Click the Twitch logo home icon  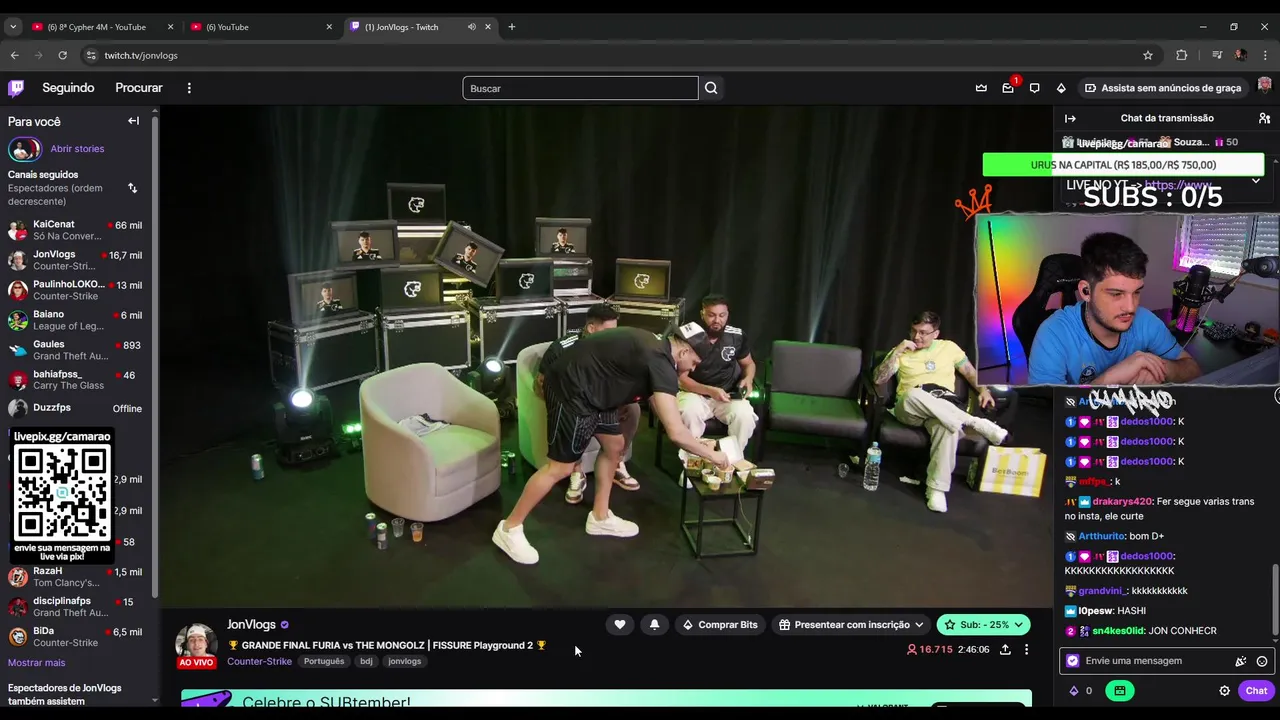[x=16, y=88]
